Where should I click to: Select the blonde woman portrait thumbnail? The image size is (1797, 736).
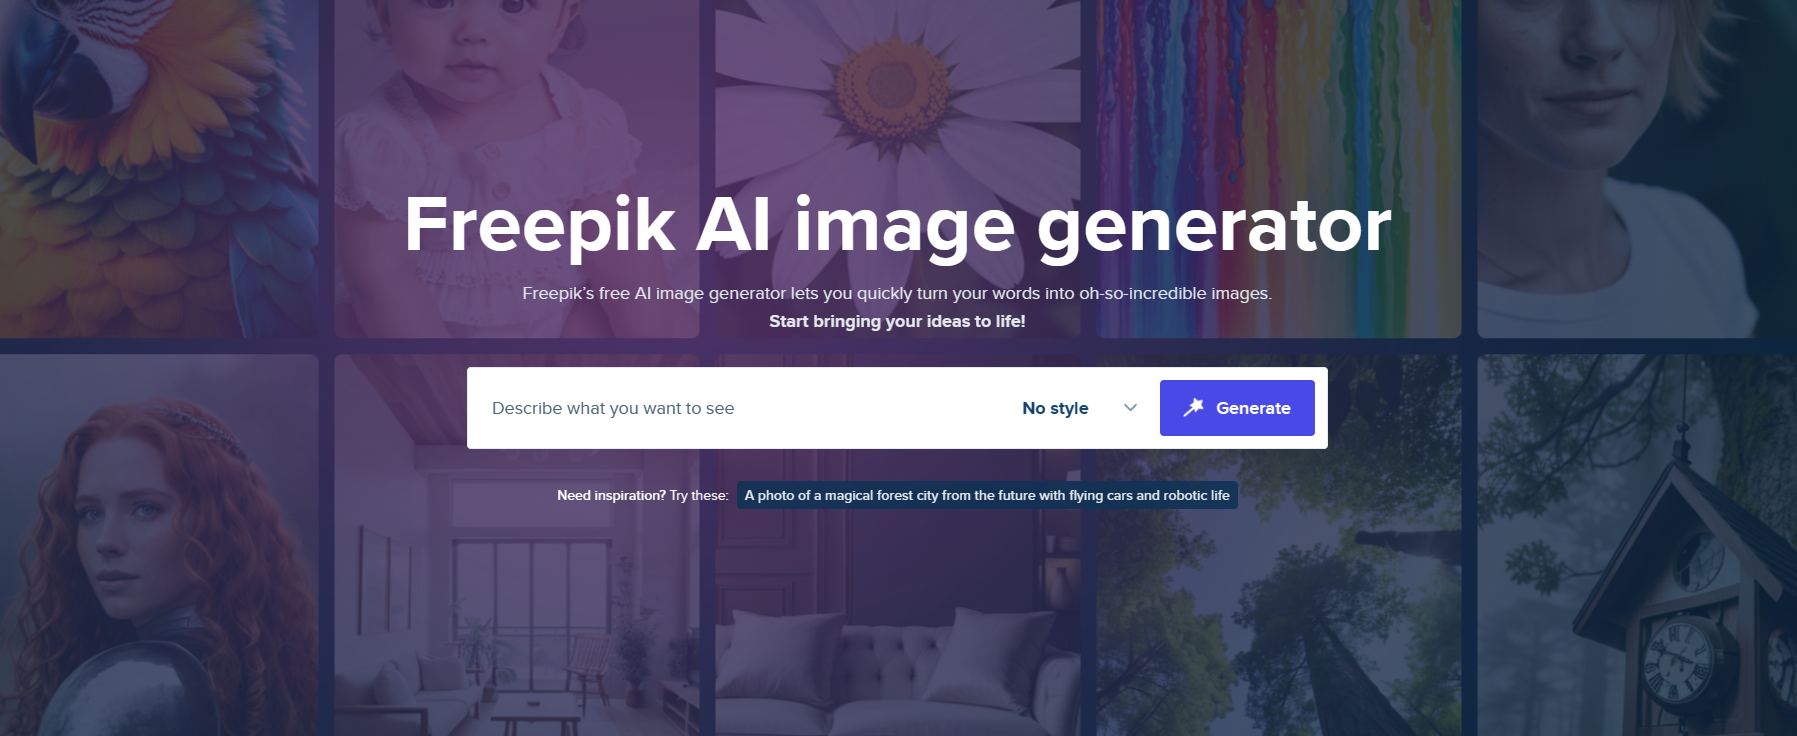coord(1637,168)
